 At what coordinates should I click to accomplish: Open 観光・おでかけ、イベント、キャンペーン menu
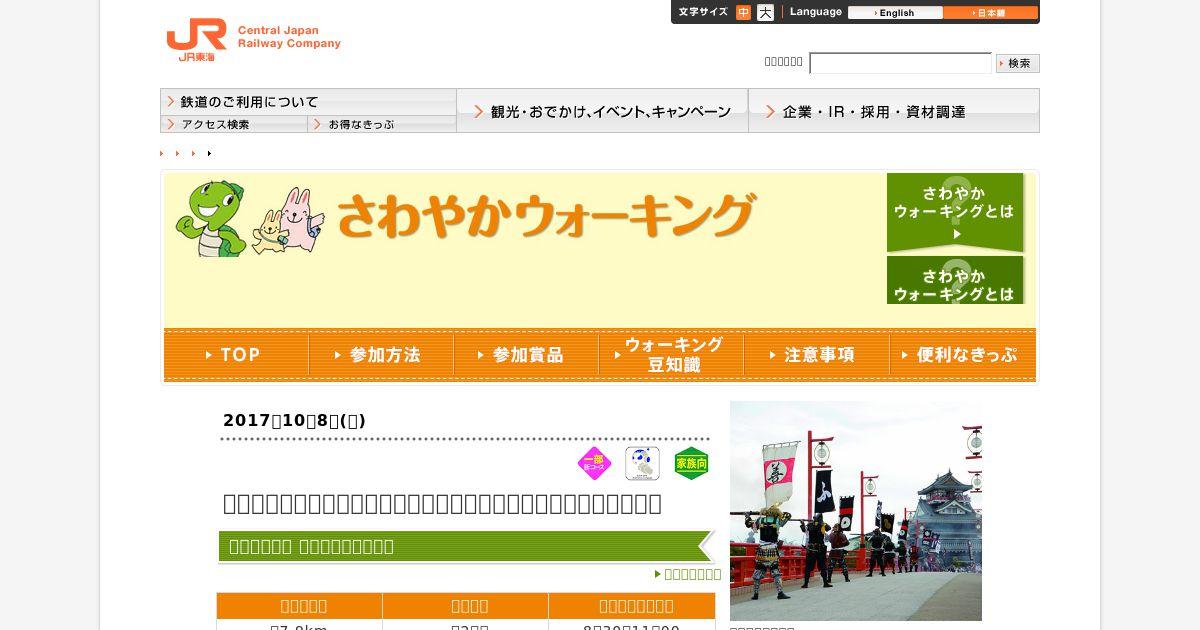602,111
